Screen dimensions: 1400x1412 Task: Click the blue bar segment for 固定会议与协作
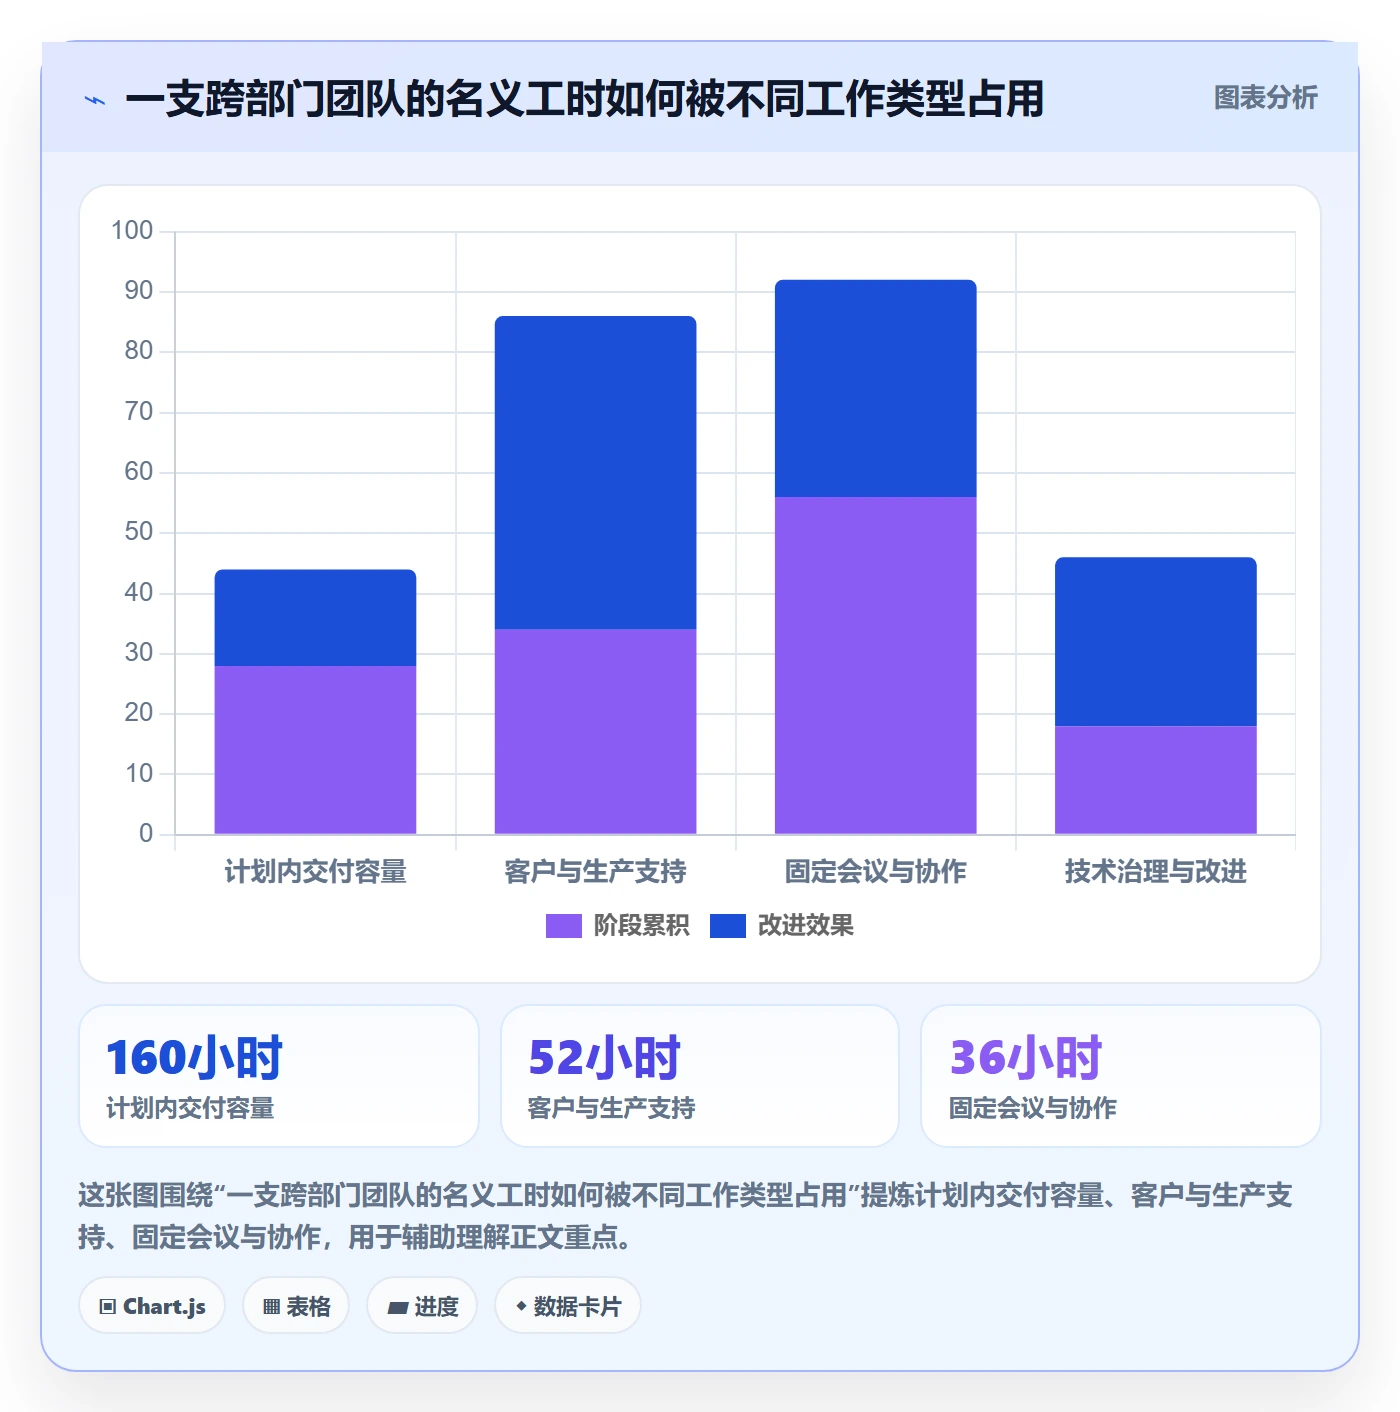point(875,388)
